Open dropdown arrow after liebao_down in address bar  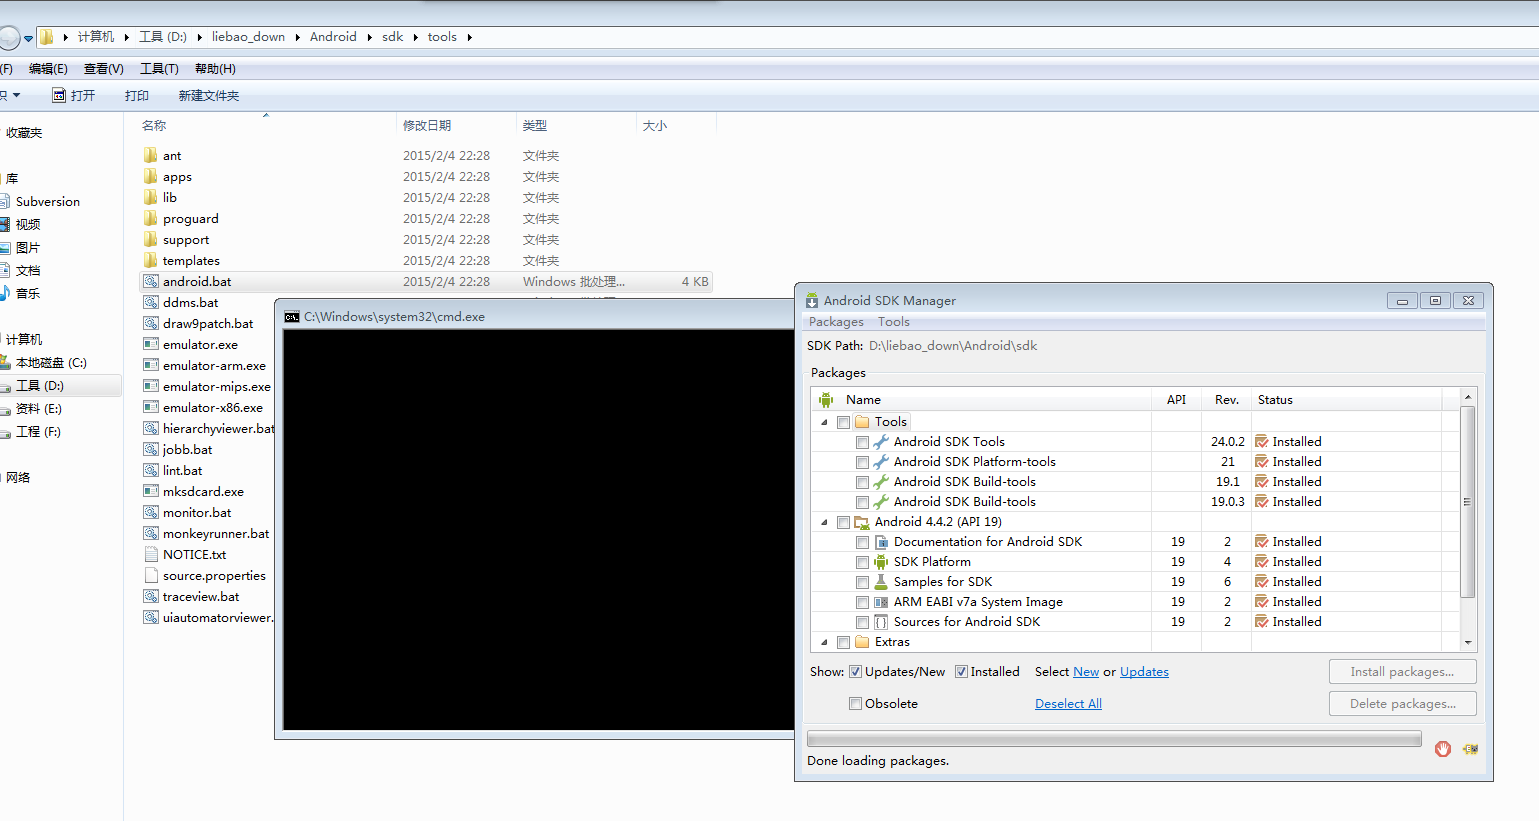coord(297,37)
